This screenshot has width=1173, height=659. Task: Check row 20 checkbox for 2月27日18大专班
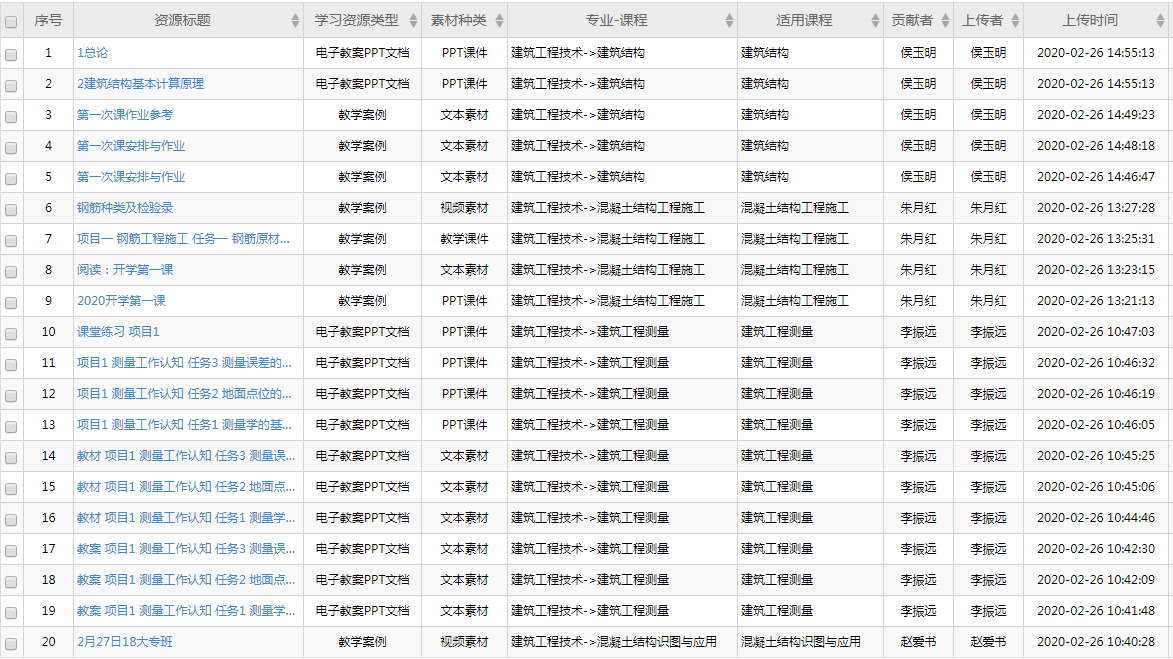(11, 643)
